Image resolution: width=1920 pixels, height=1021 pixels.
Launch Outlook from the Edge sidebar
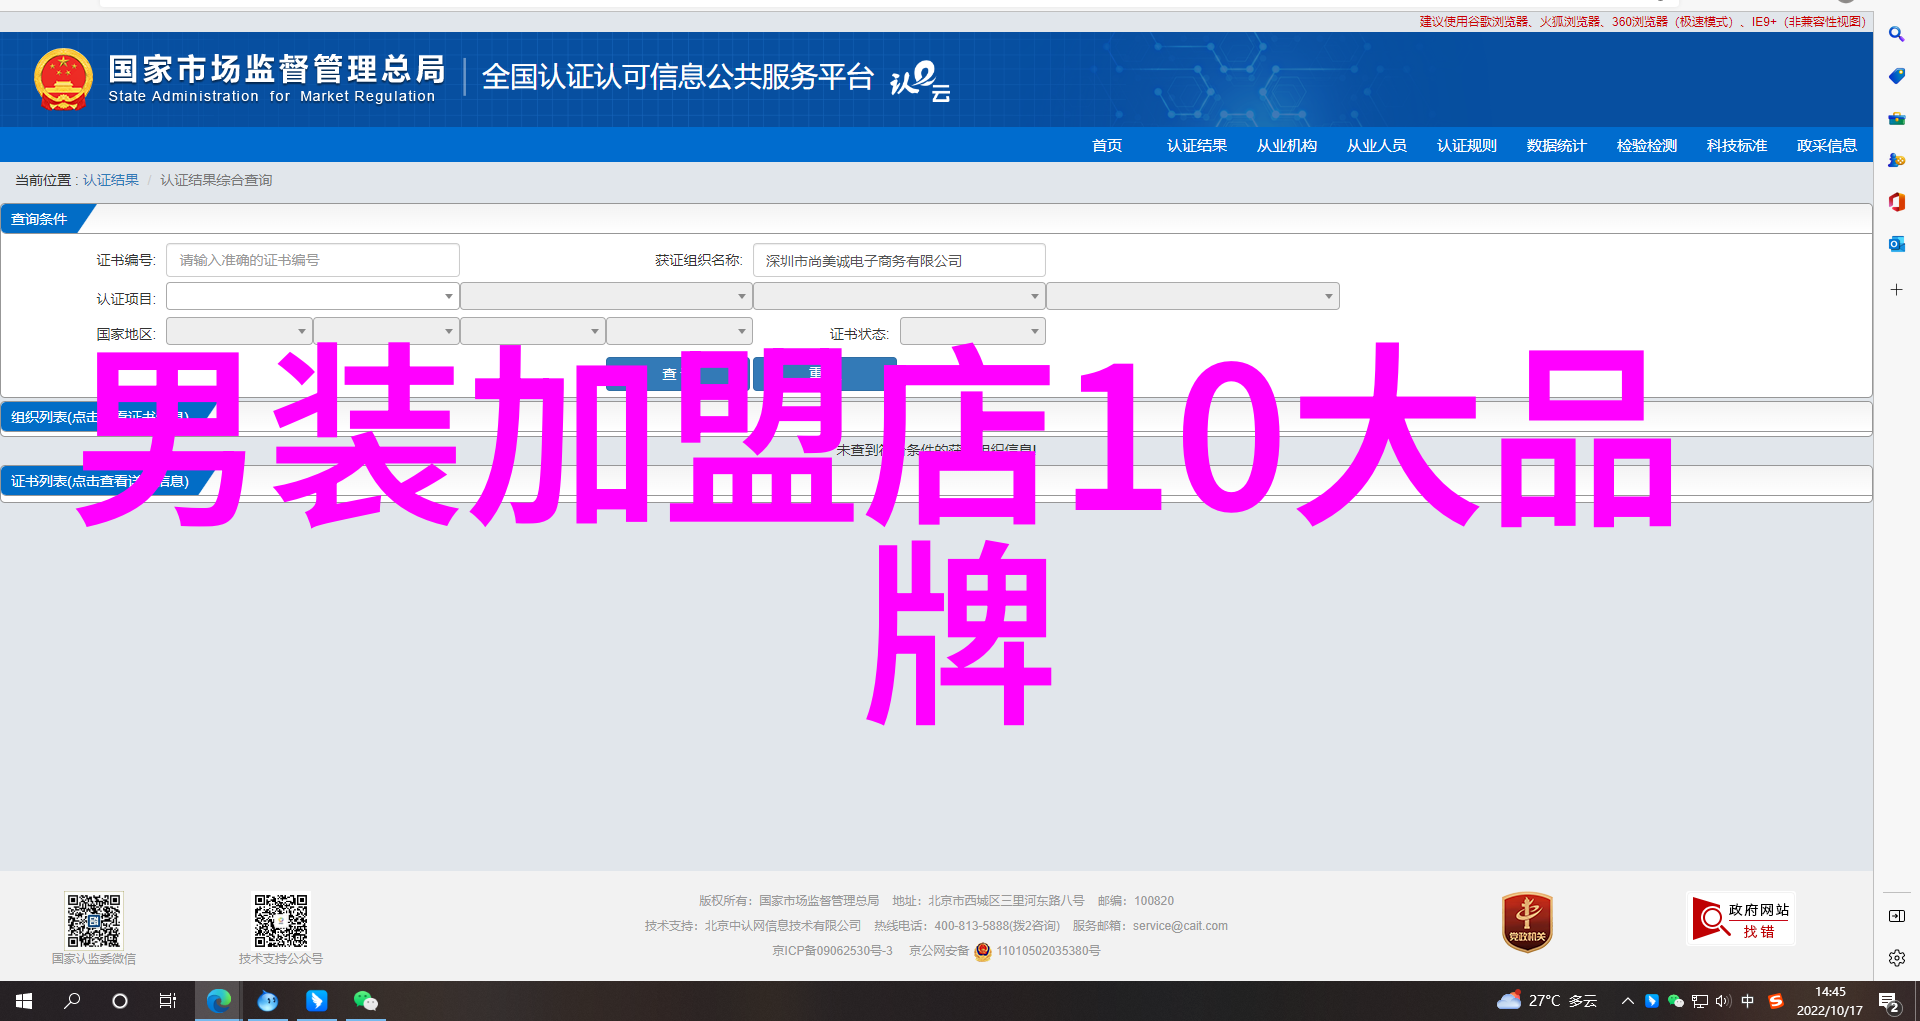tap(1896, 244)
